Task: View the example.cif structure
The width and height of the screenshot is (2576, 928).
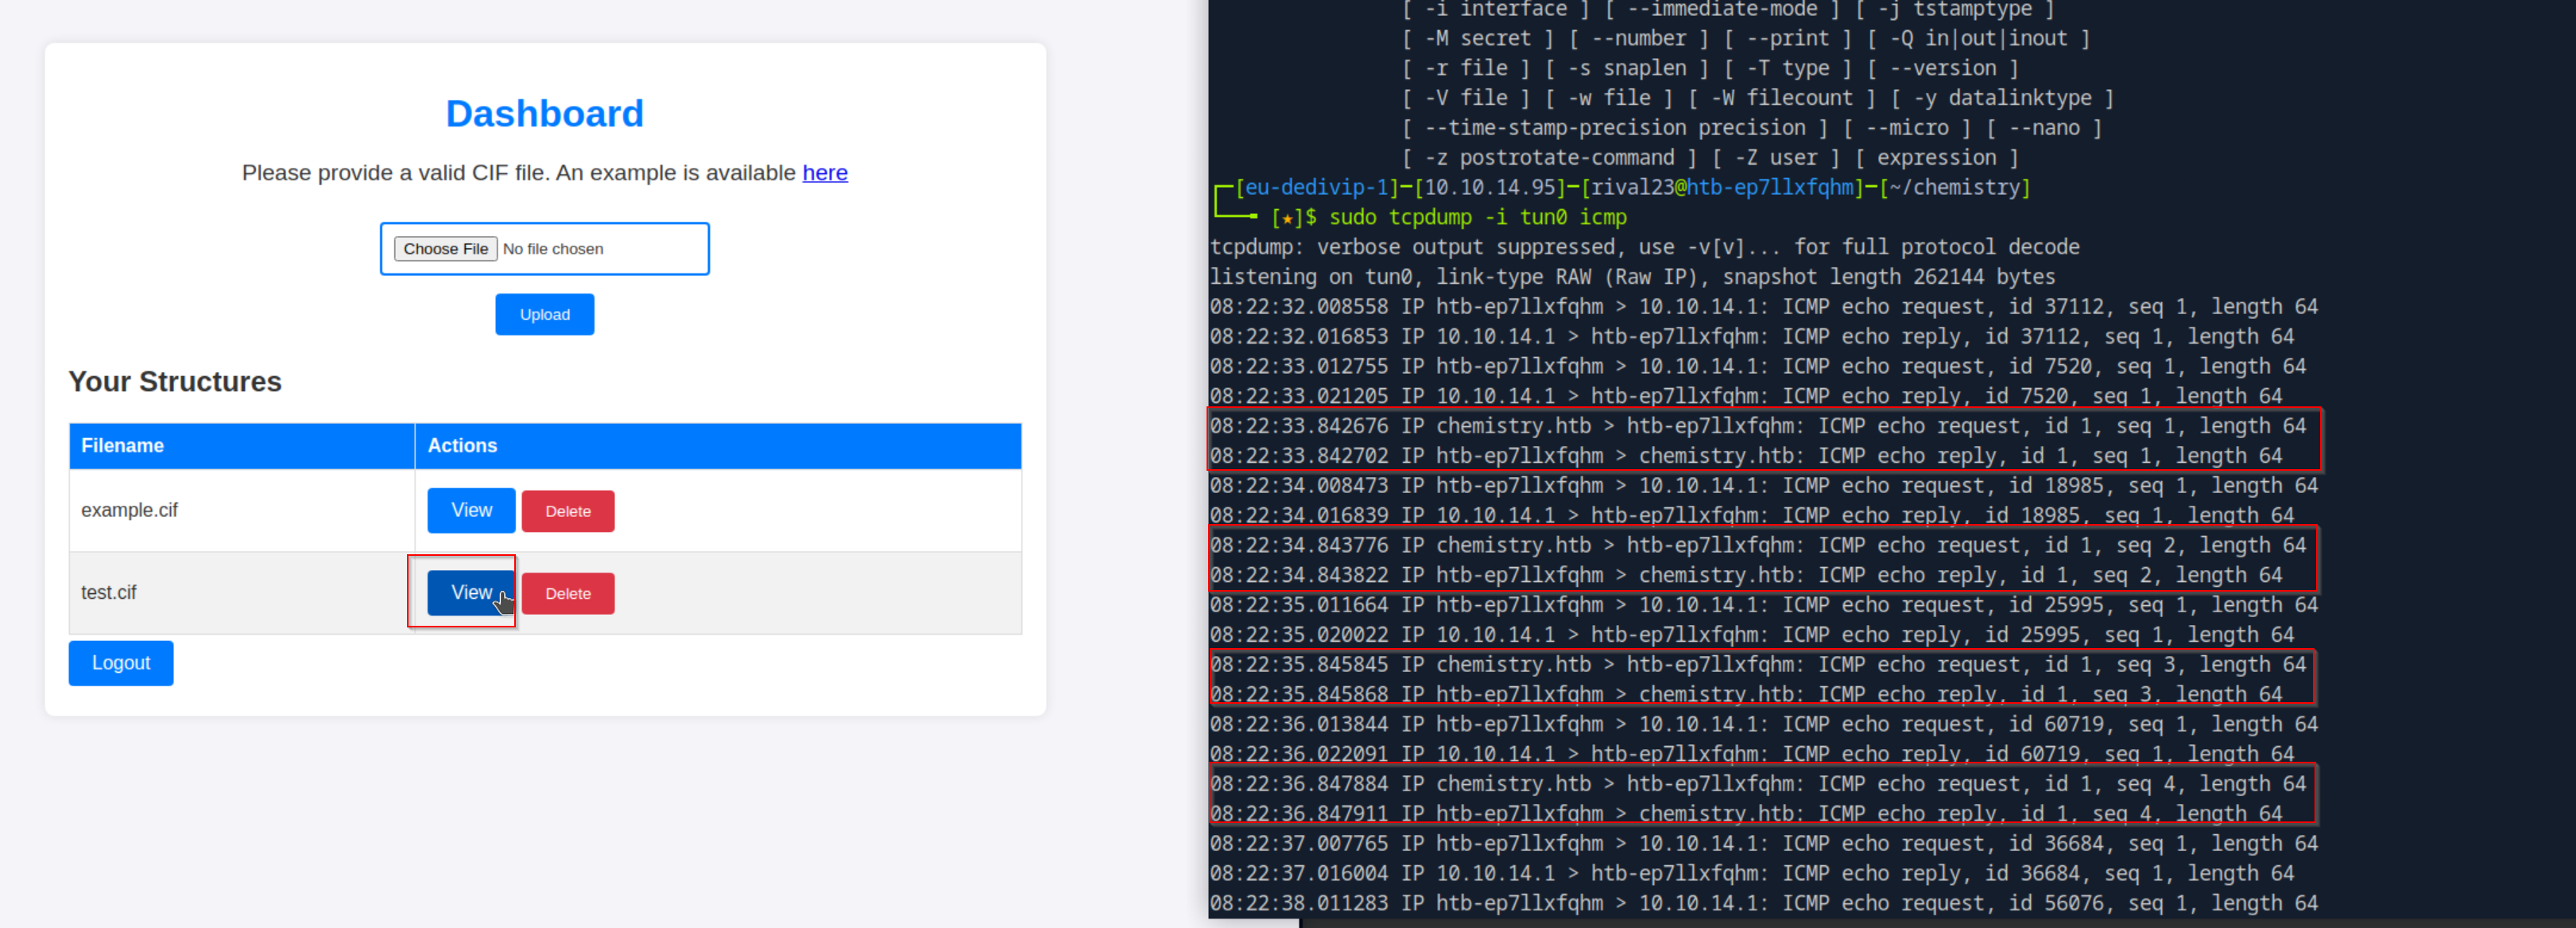Action: pos(471,511)
